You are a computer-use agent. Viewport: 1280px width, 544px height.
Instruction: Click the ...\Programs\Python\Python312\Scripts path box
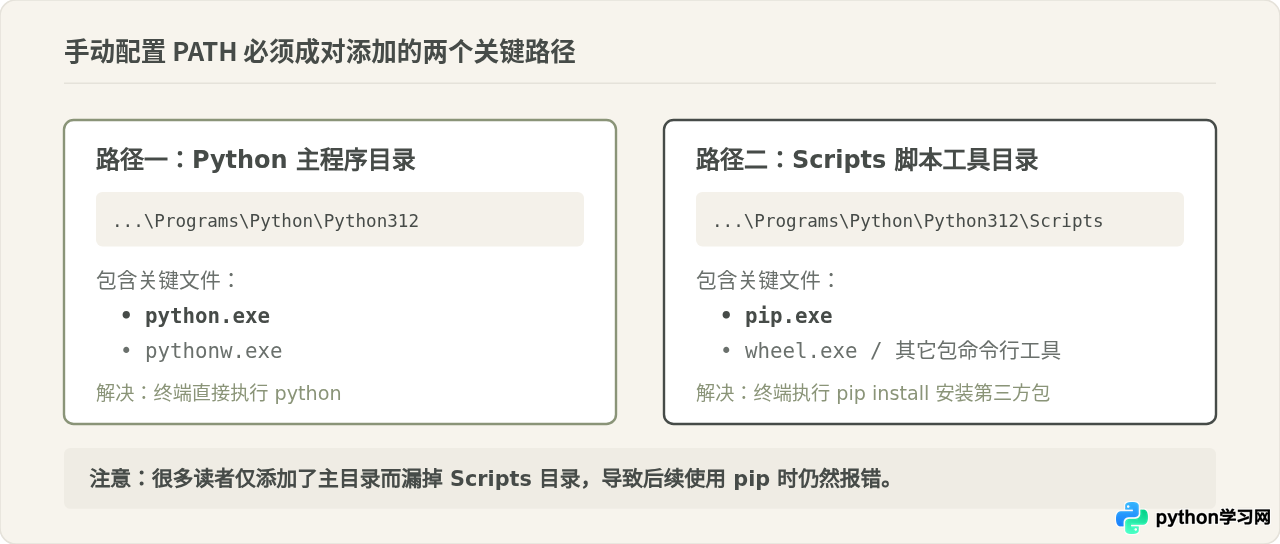(x=940, y=219)
